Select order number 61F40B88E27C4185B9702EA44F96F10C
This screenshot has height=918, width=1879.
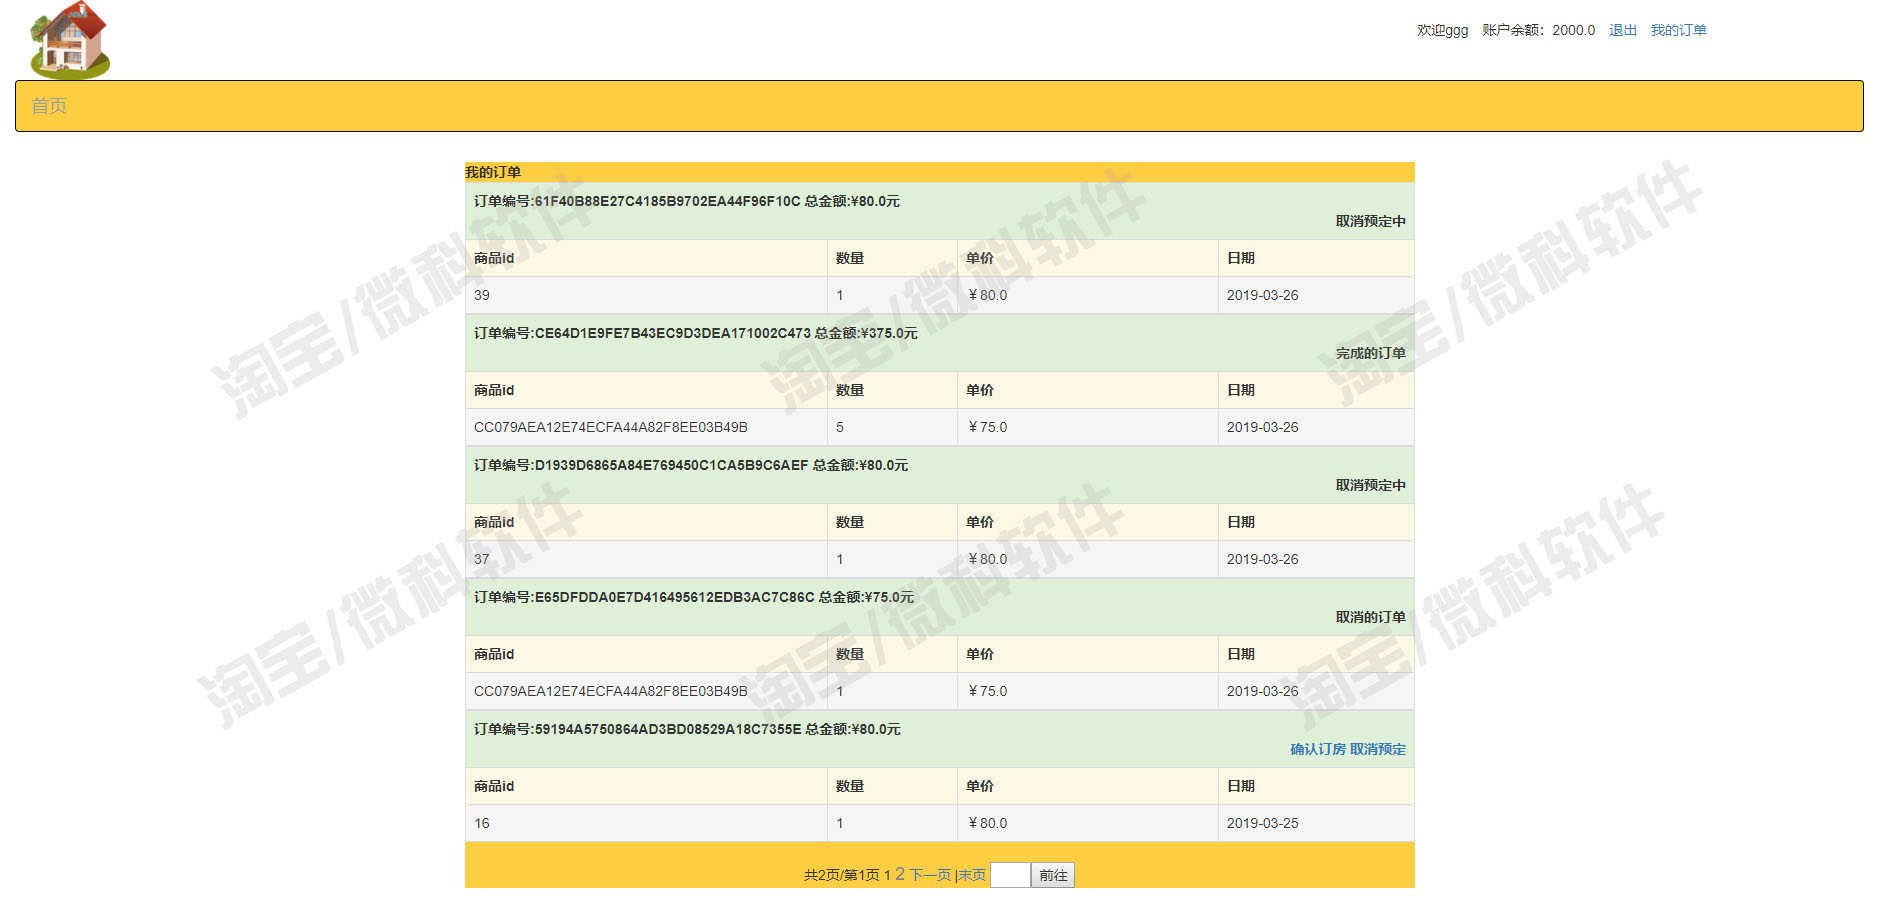click(x=667, y=201)
